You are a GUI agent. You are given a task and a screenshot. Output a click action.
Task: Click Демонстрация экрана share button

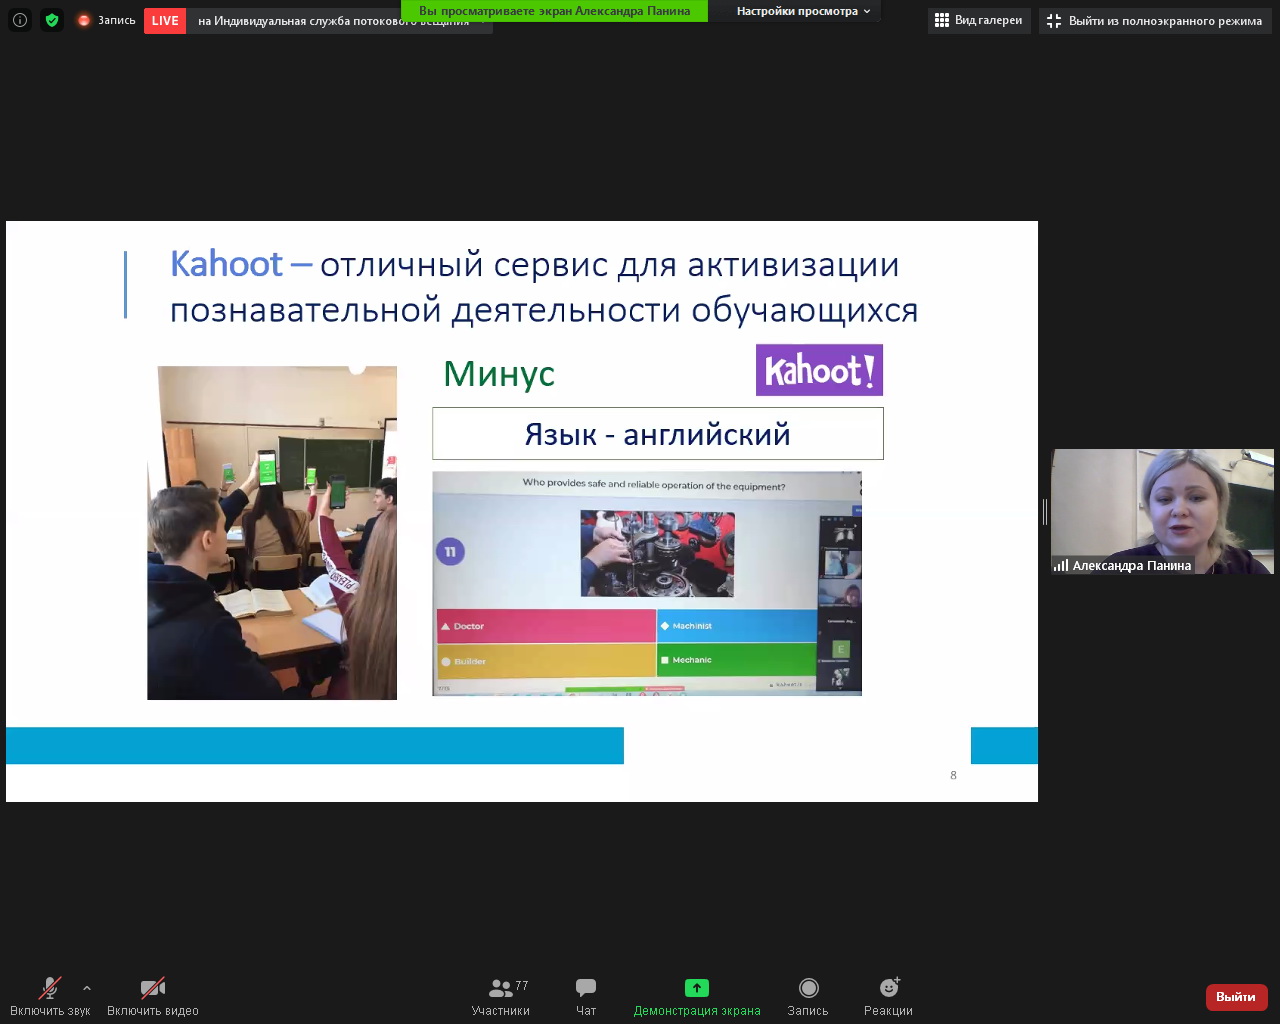pos(697,996)
